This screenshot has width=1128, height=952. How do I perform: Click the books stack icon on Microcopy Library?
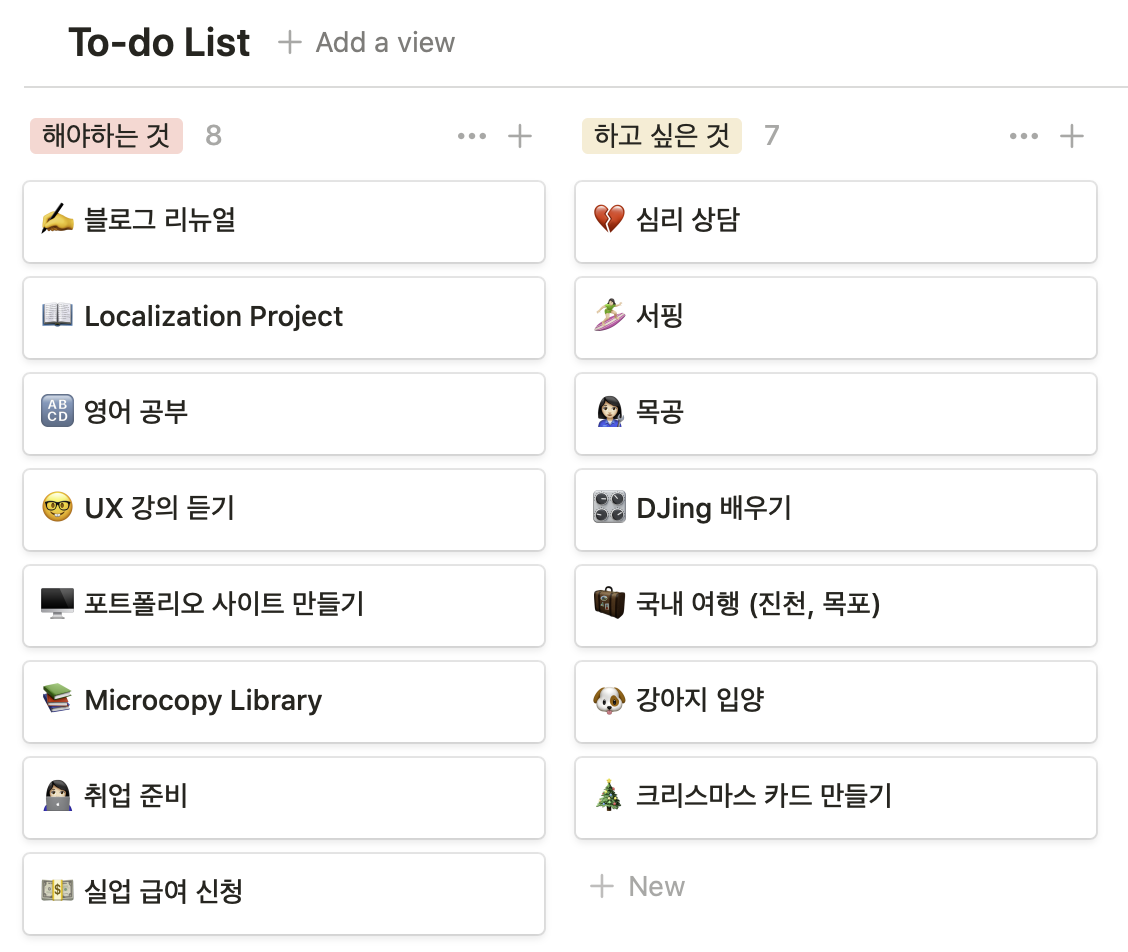click(58, 699)
